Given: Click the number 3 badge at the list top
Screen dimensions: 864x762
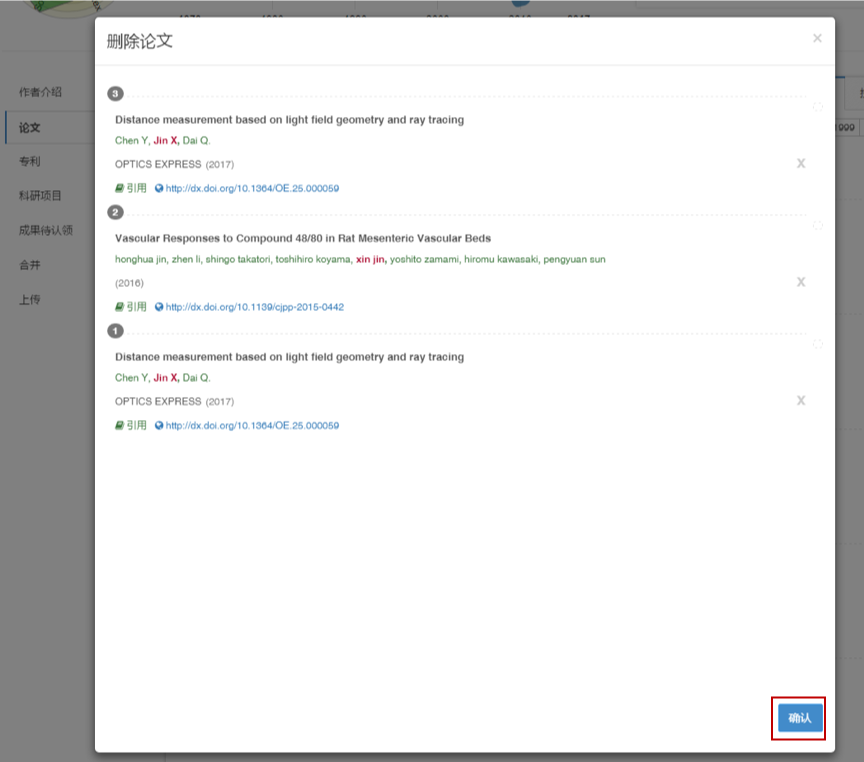Looking at the screenshot, I should pyautogui.click(x=116, y=94).
